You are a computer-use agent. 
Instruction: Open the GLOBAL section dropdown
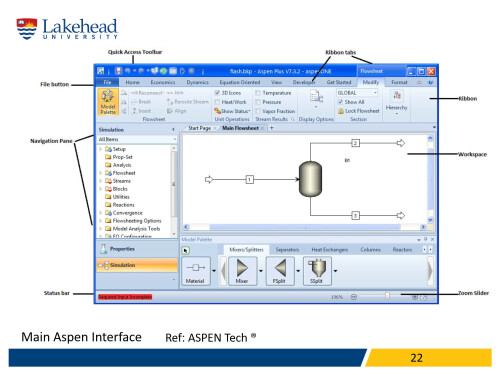pyautogui.click(x=375, y=93)
